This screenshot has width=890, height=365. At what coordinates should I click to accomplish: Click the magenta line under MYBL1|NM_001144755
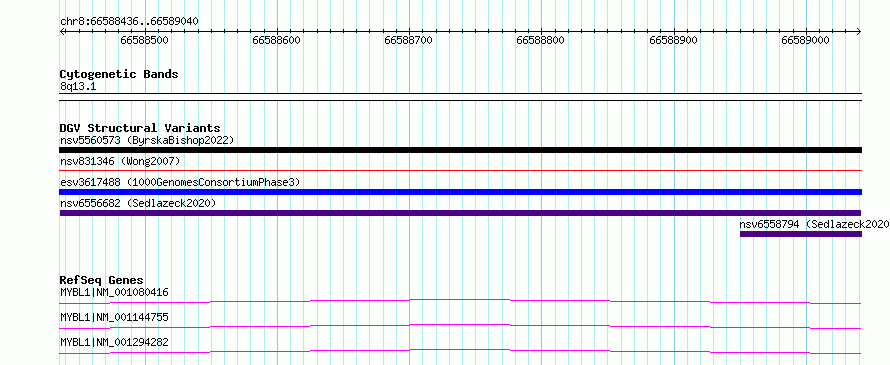coord(461,326)
